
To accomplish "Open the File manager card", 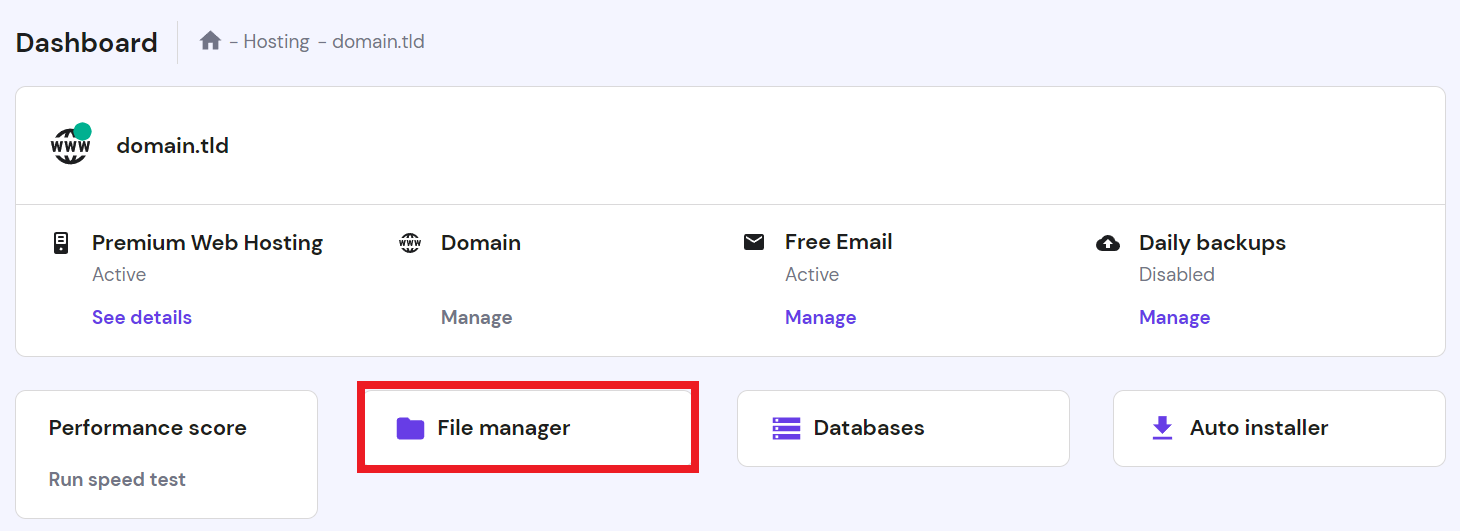I will 528,428.
